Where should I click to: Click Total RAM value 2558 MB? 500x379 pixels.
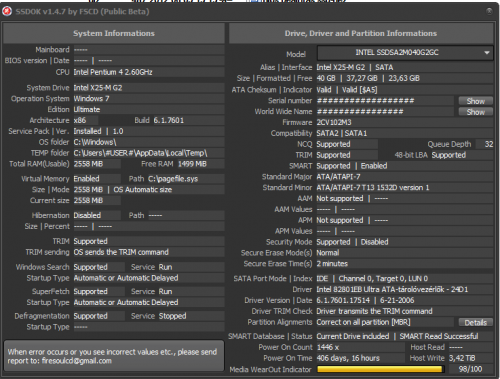click(x=88, y=164)
